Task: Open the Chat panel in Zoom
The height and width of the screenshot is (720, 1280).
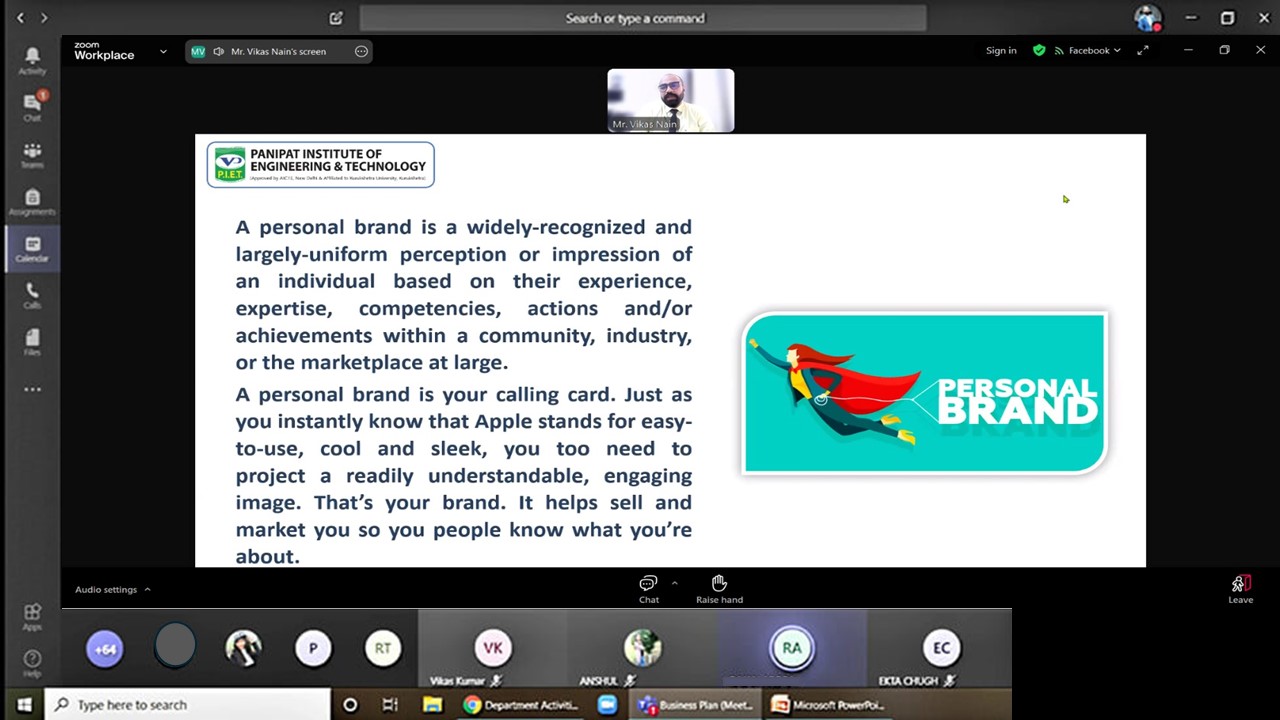Action: coord(648,588)
